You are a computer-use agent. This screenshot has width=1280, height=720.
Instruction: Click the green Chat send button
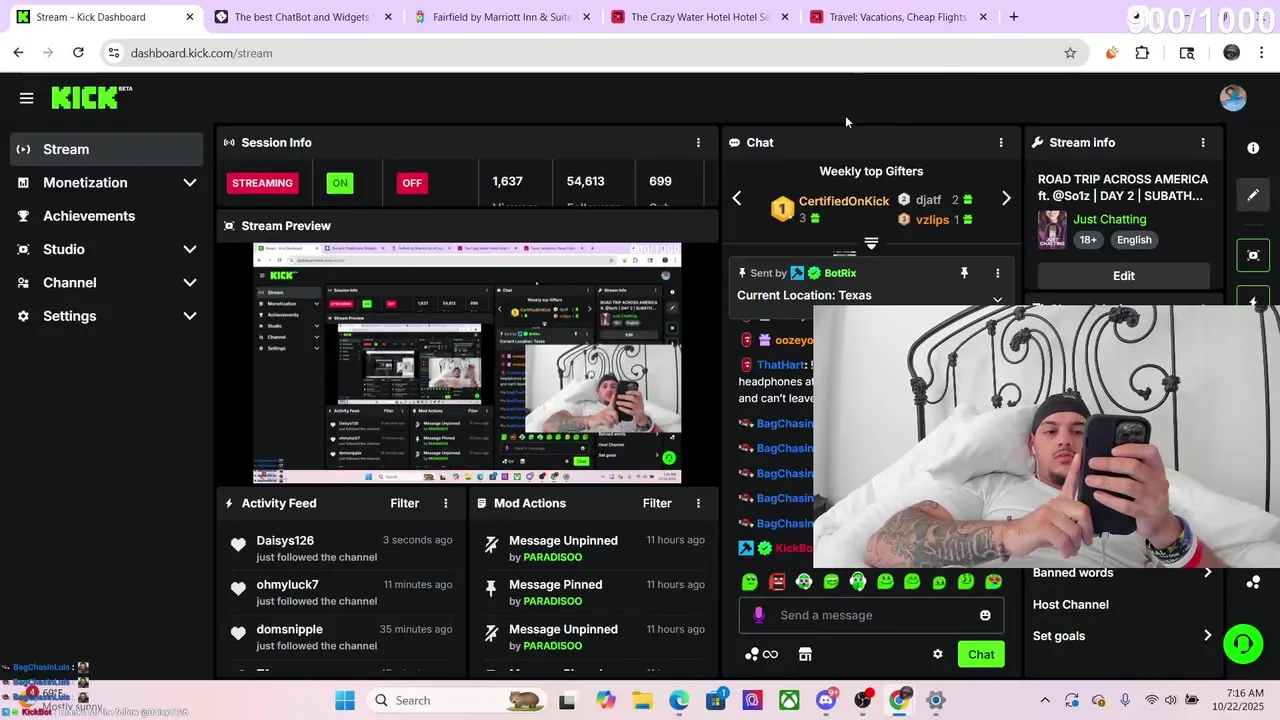[x=981, y=654]
